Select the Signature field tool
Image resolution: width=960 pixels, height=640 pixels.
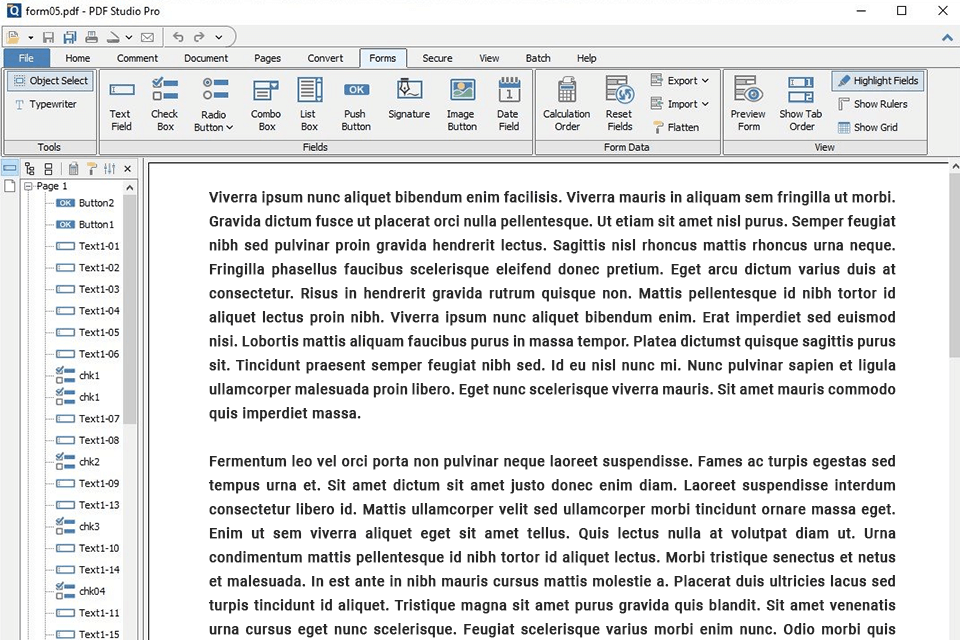pyautogui.click(x=409, y=100)
